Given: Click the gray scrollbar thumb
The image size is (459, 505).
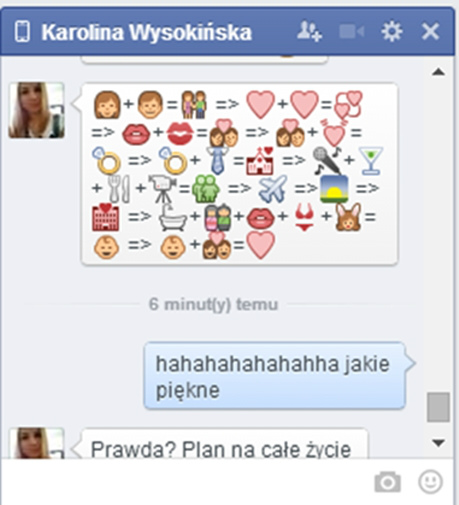Looking at the screenshot, I should [438, 407].
